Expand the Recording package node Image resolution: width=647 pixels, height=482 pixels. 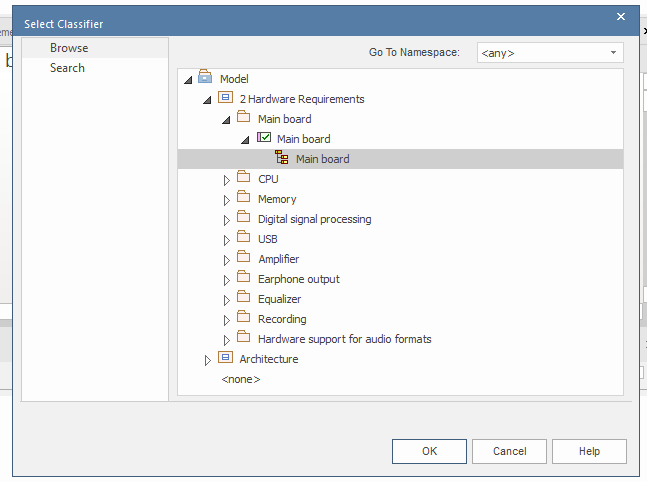coord(226,320)
